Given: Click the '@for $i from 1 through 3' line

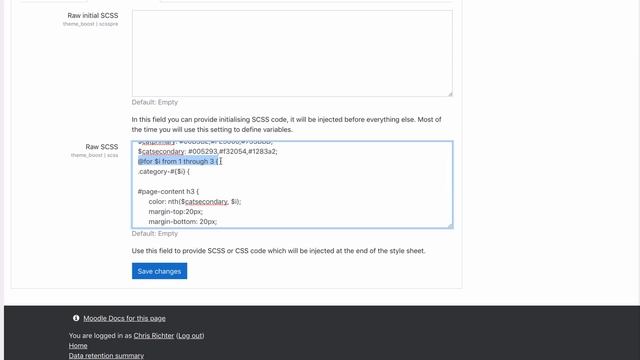Looking at the screenshot, I should click(x=179, y=161).
